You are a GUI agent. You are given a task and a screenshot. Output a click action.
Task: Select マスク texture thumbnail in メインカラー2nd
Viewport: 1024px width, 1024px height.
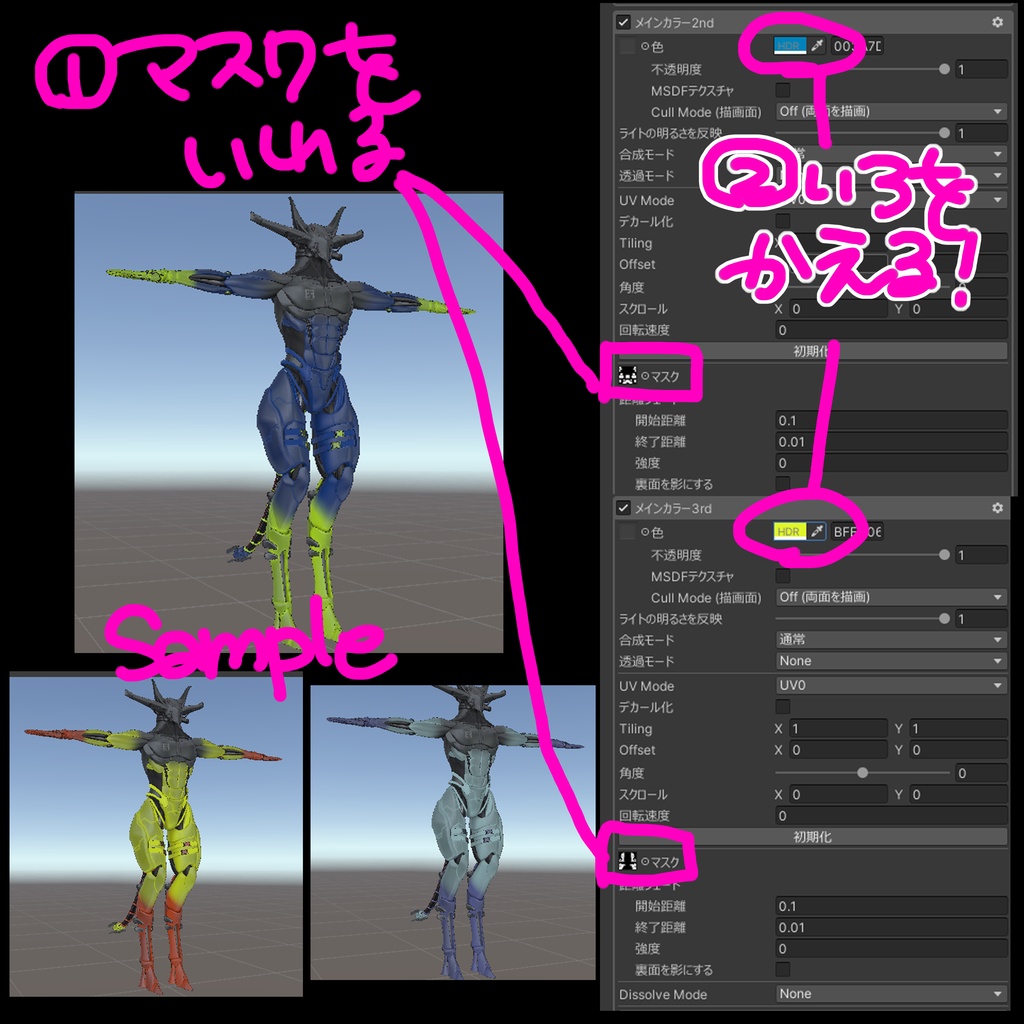tap(627, 376)
